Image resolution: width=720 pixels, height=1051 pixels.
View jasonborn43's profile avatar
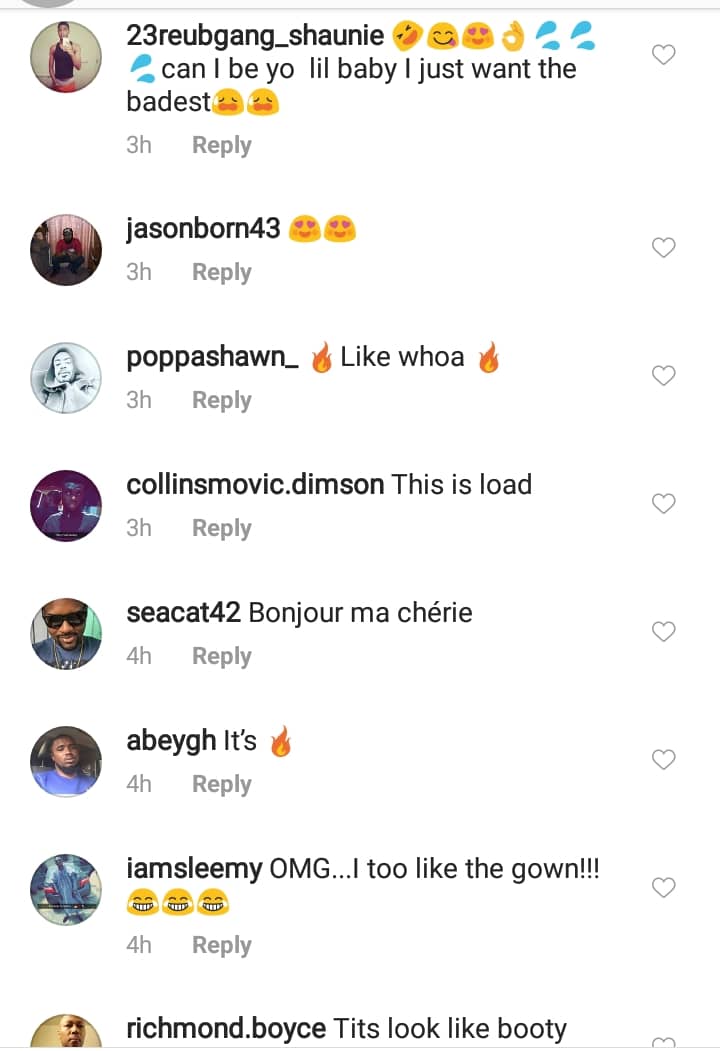tap(66, 249)
